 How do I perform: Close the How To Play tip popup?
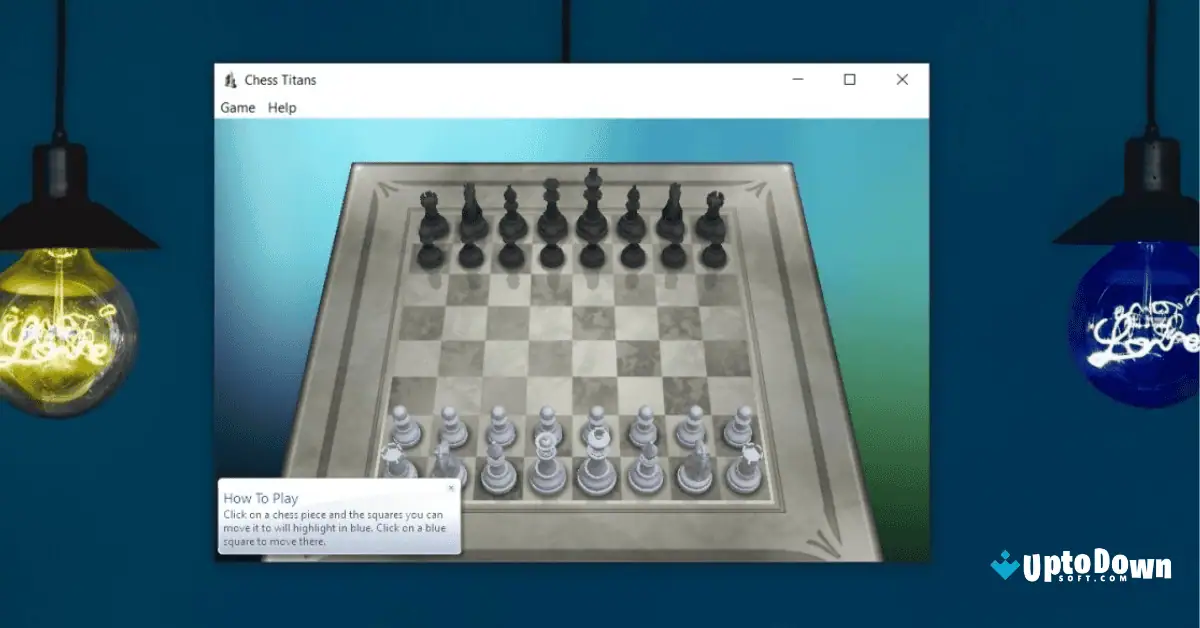click(451, 487)
